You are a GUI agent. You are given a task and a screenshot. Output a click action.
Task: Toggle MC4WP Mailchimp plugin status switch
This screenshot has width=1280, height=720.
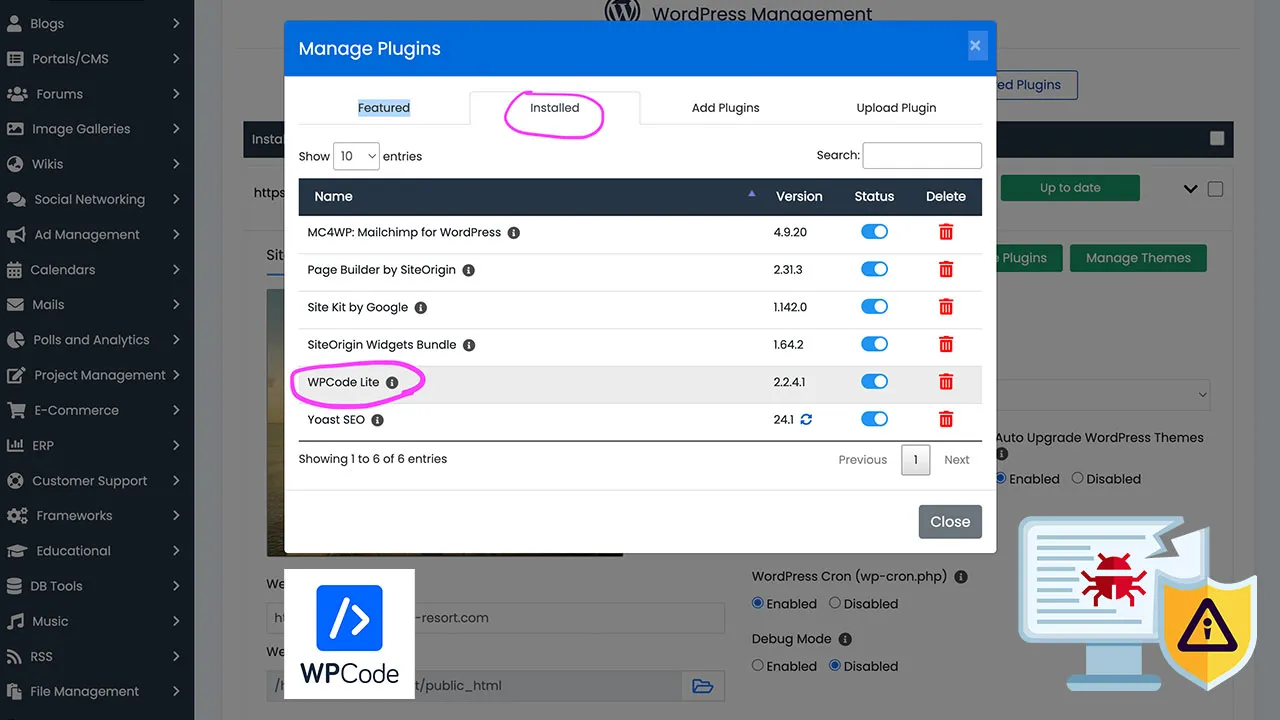pyautogui.click(x=874, y=232)
